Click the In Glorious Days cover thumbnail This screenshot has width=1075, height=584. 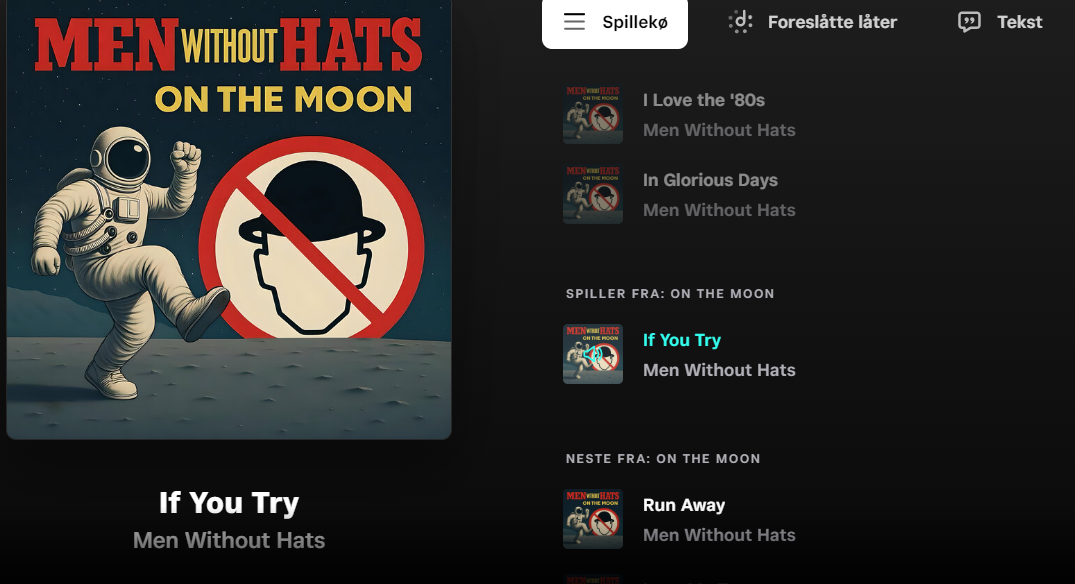click(x=593, y=194)
